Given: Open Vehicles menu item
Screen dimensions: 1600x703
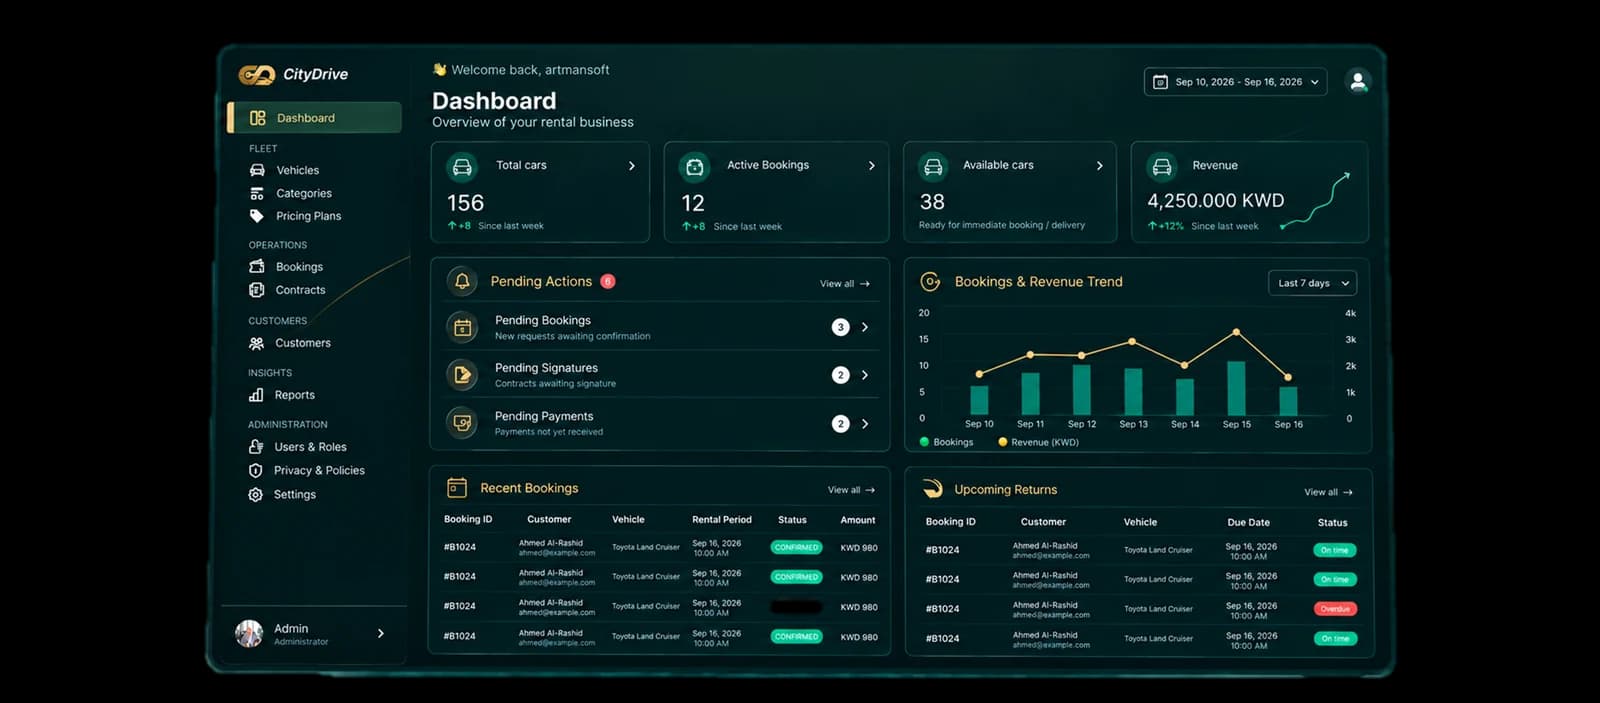Looking at the screenshot, I should click(298, 170).
